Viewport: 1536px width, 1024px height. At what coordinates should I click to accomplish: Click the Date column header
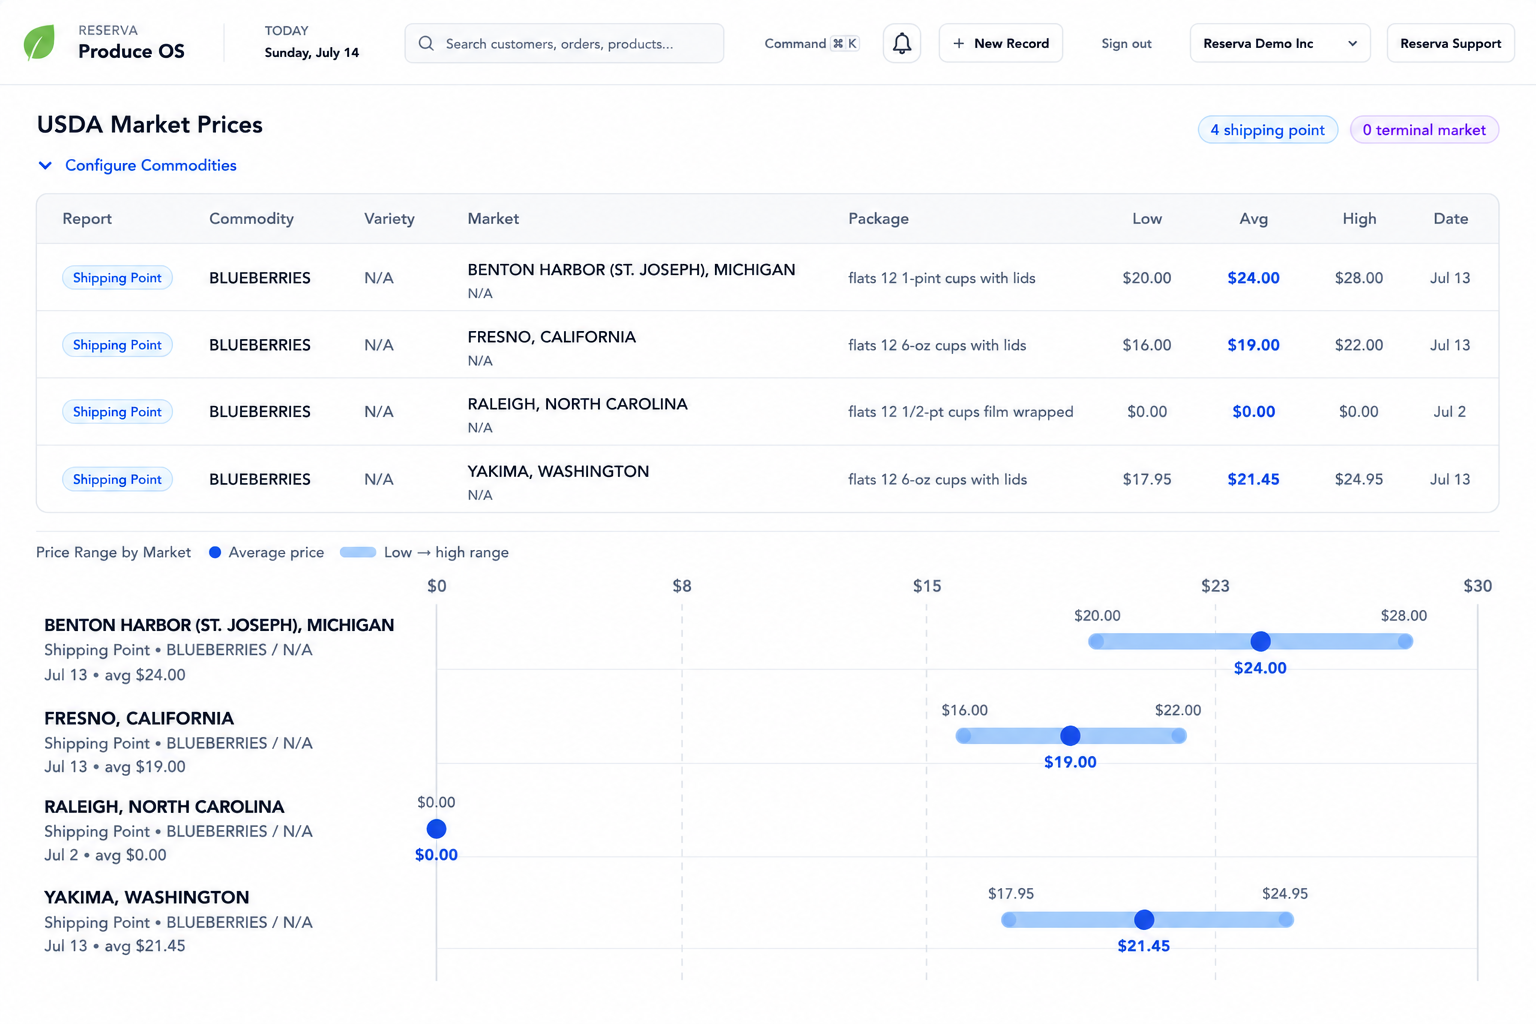coord(1450,219)
